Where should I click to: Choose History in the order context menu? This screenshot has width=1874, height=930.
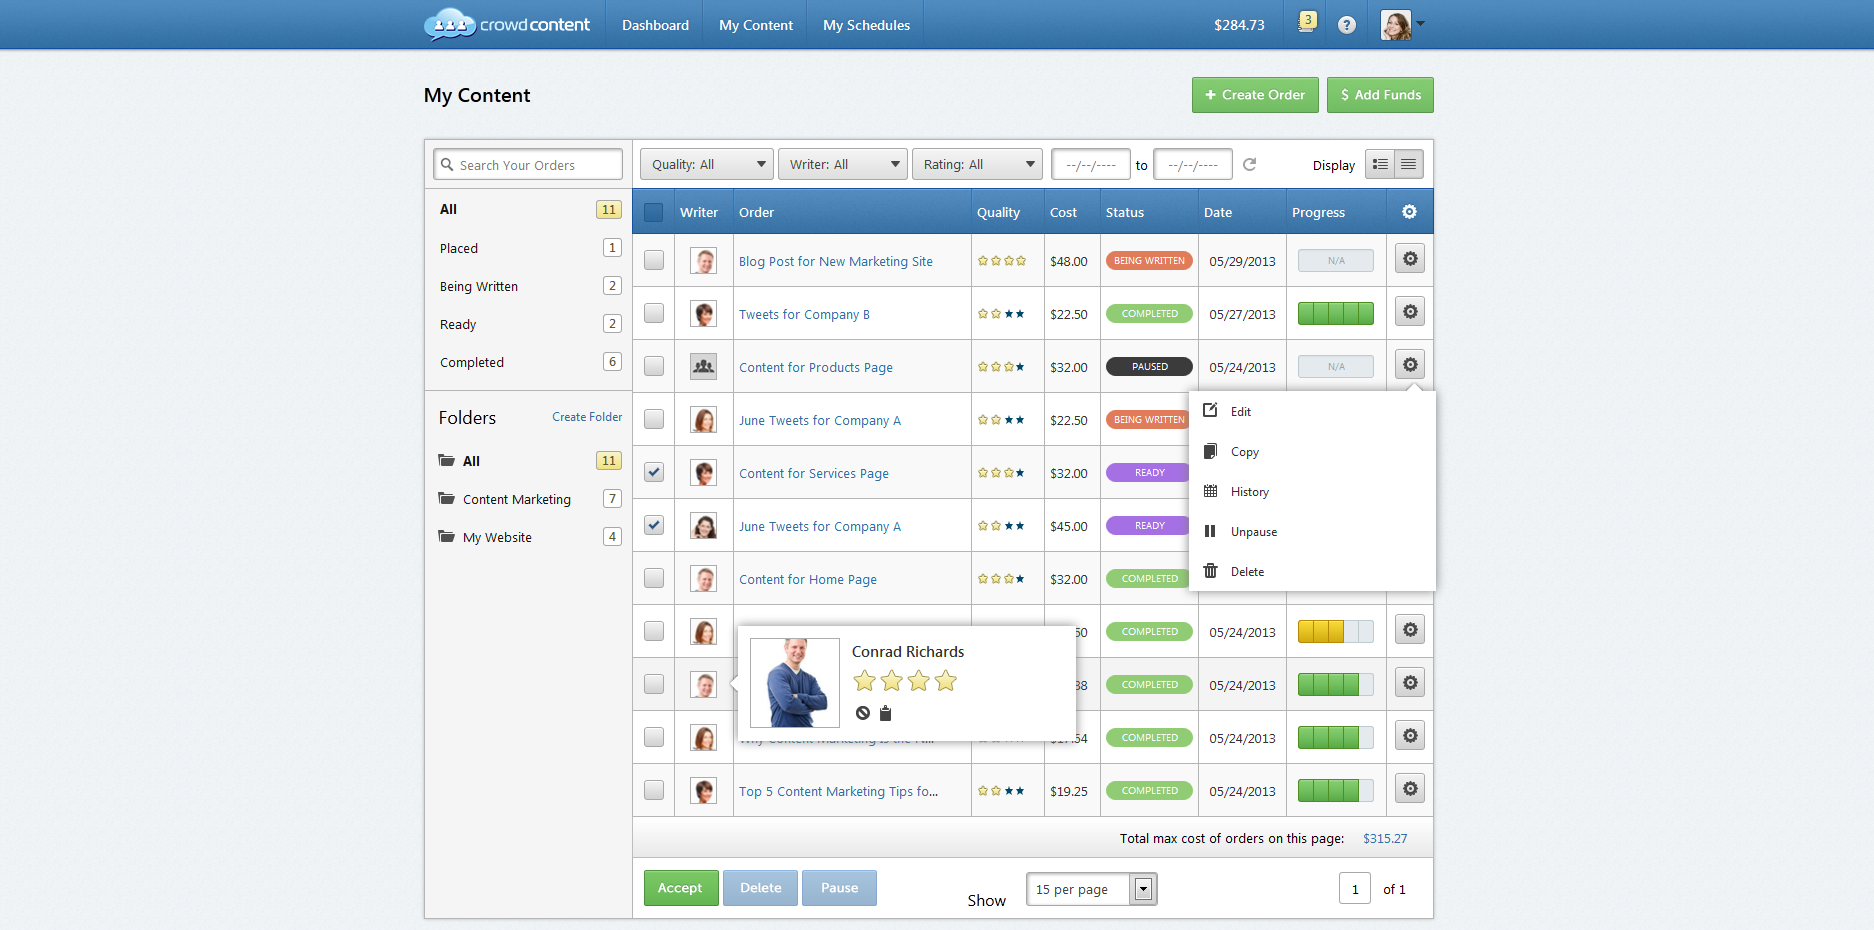[1249, 492]
